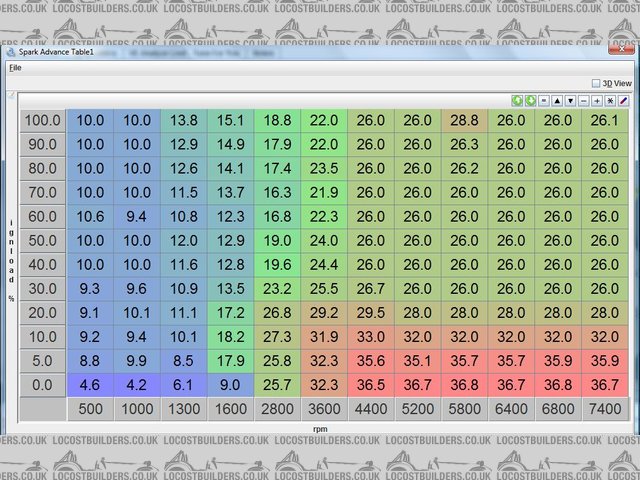Click the red-blue interpolate pen icon
Screen dimensions: 640x480
pos(623,100)
